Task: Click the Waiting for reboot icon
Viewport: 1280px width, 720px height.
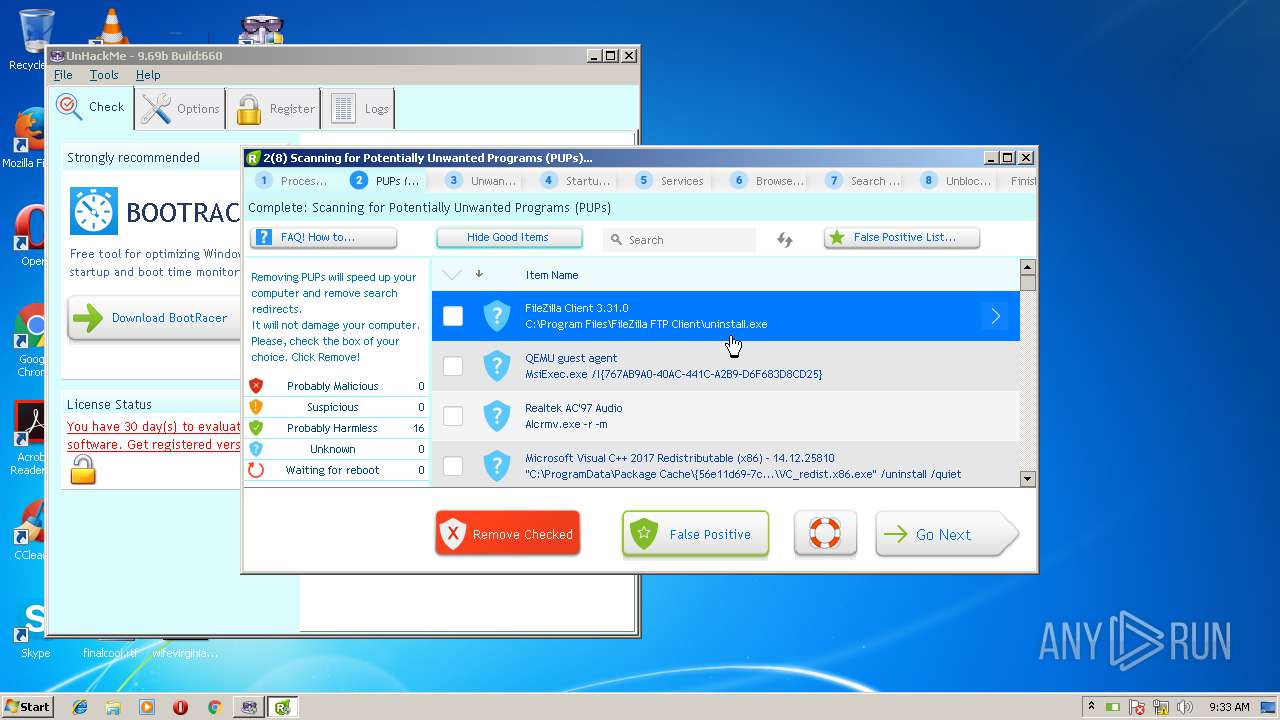Action: pyautogui.click(x=256, y=470)
